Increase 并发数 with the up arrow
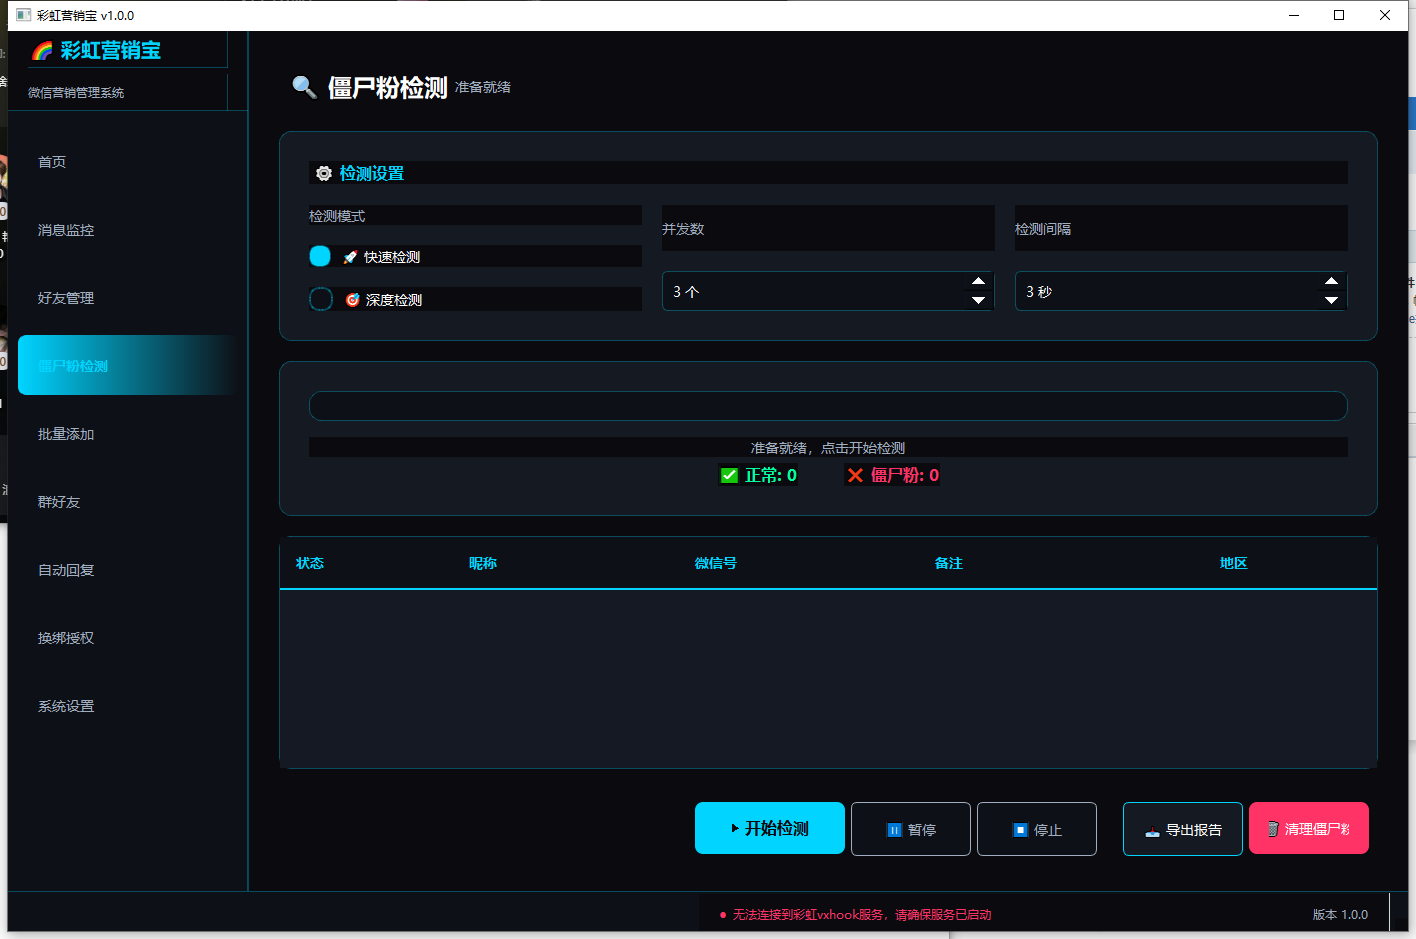The height and width of the screenshot is (939, 1416). [979, 281]
